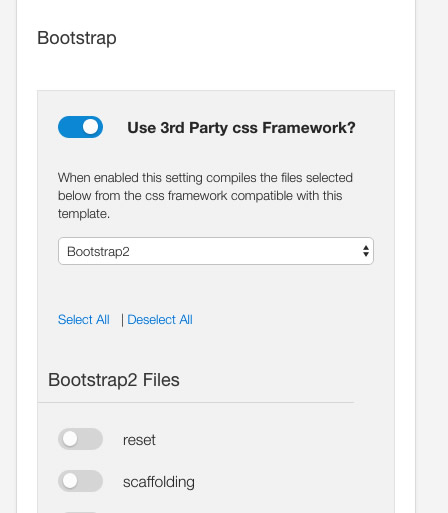Turn on the scaffolding file toggle
The width and height of the screenshot is (448, 513).
click(80, 481)
